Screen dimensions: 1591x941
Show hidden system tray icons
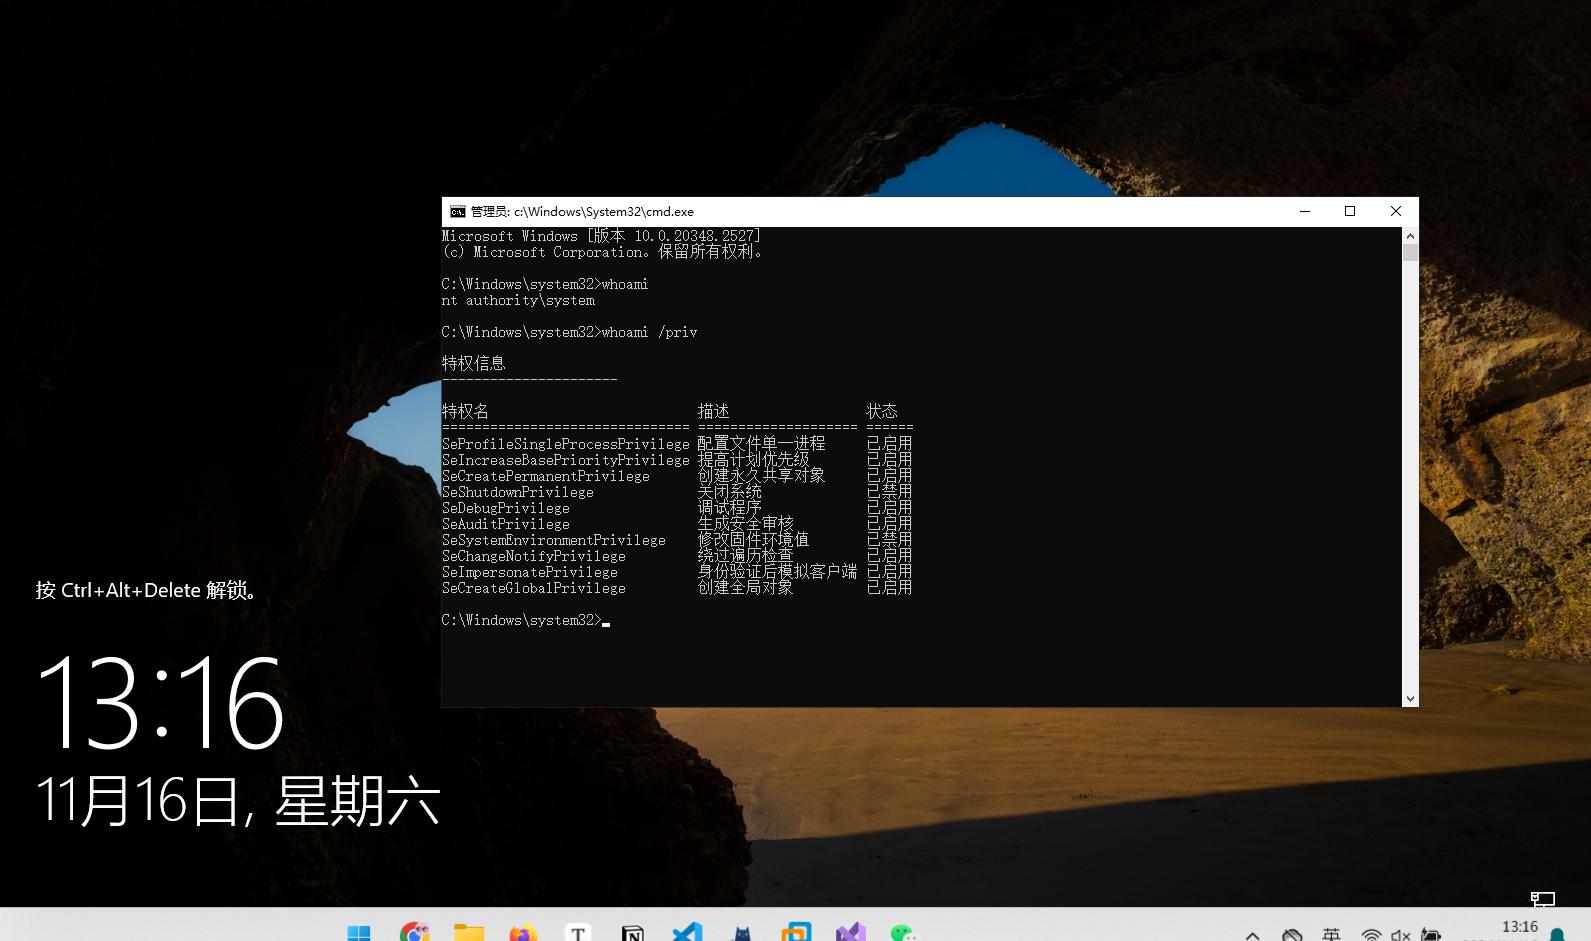tap(1253, 936)
